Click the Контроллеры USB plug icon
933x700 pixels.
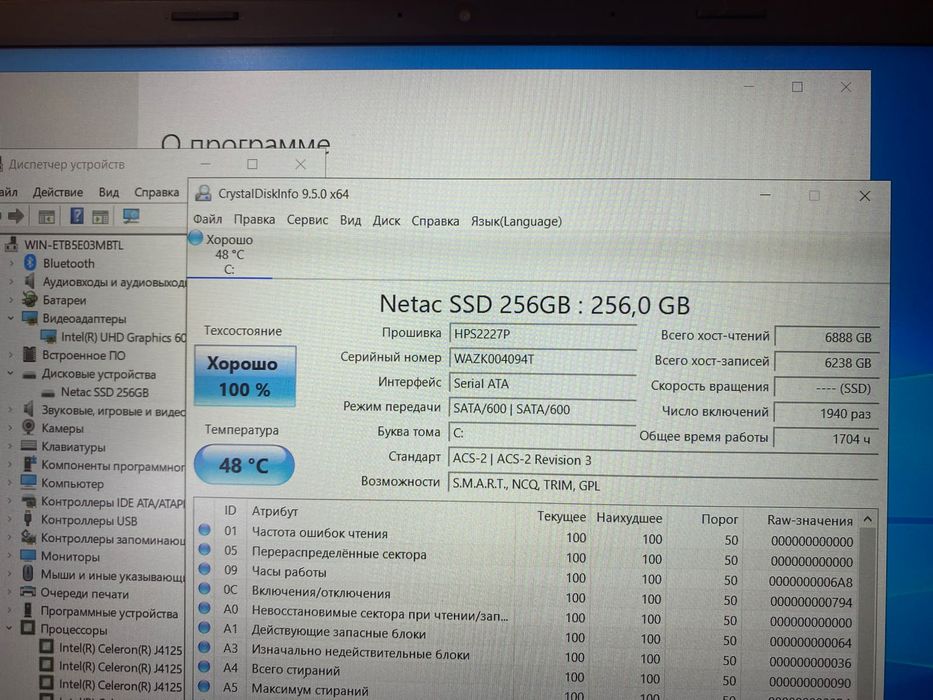(x=29, y=519)
